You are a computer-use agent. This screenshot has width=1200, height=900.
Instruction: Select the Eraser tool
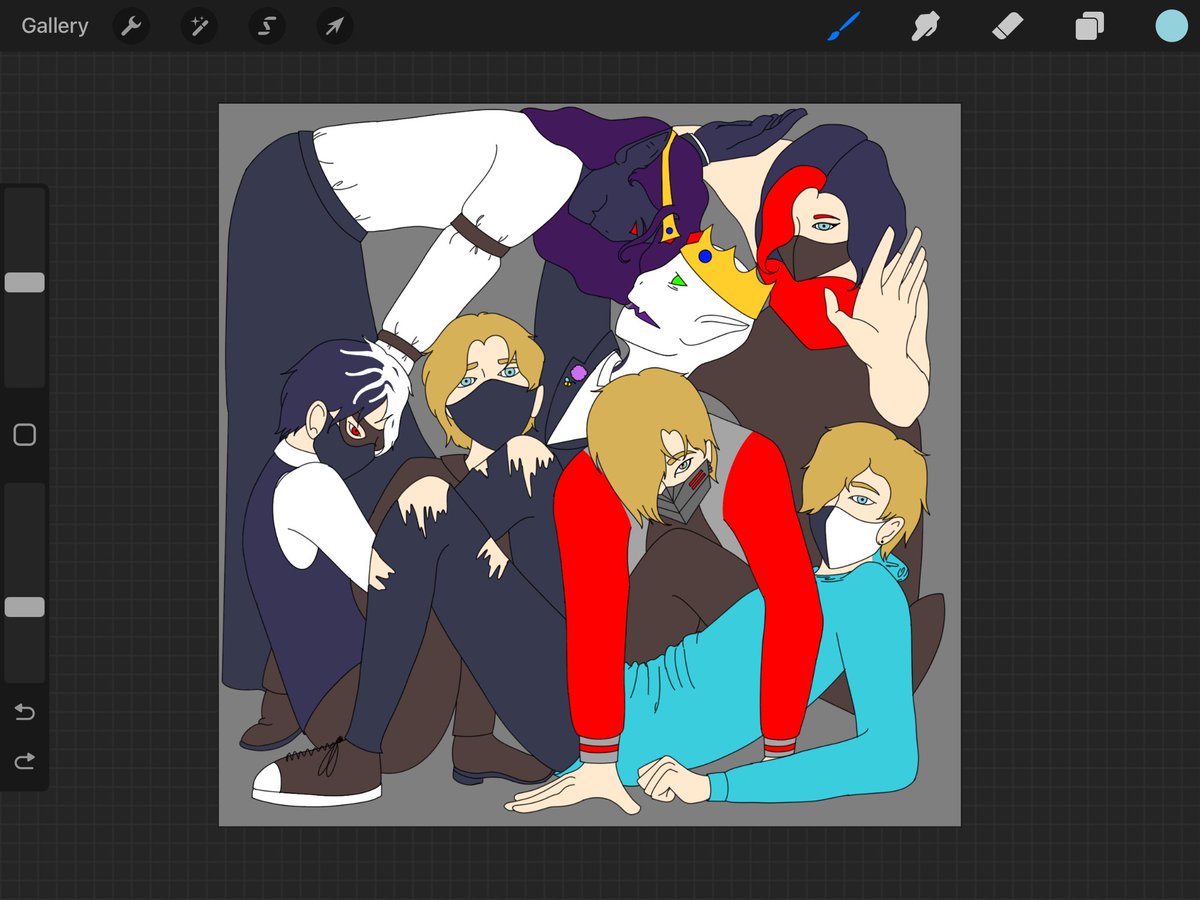coord(1007,26)
